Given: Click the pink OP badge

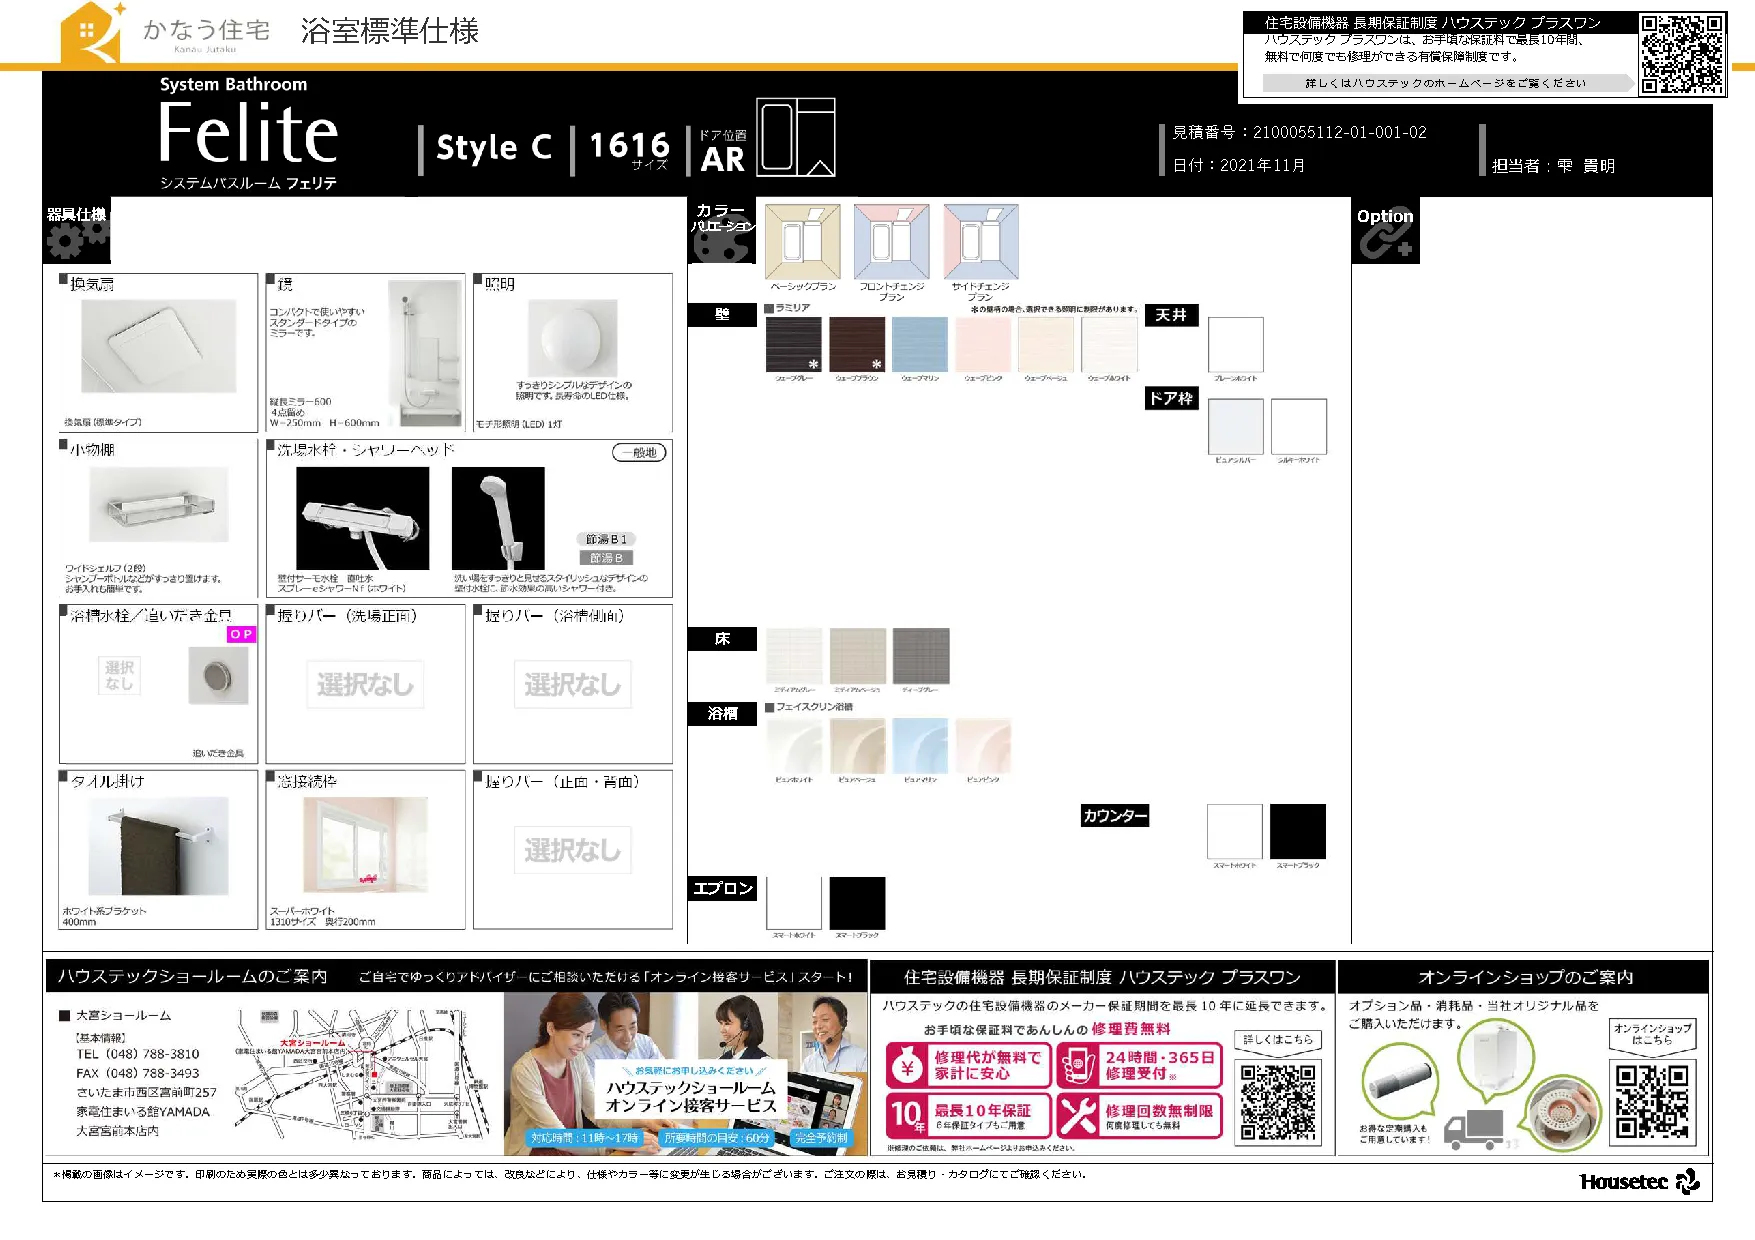Looking at the screenshot, I should click(242, 634).
